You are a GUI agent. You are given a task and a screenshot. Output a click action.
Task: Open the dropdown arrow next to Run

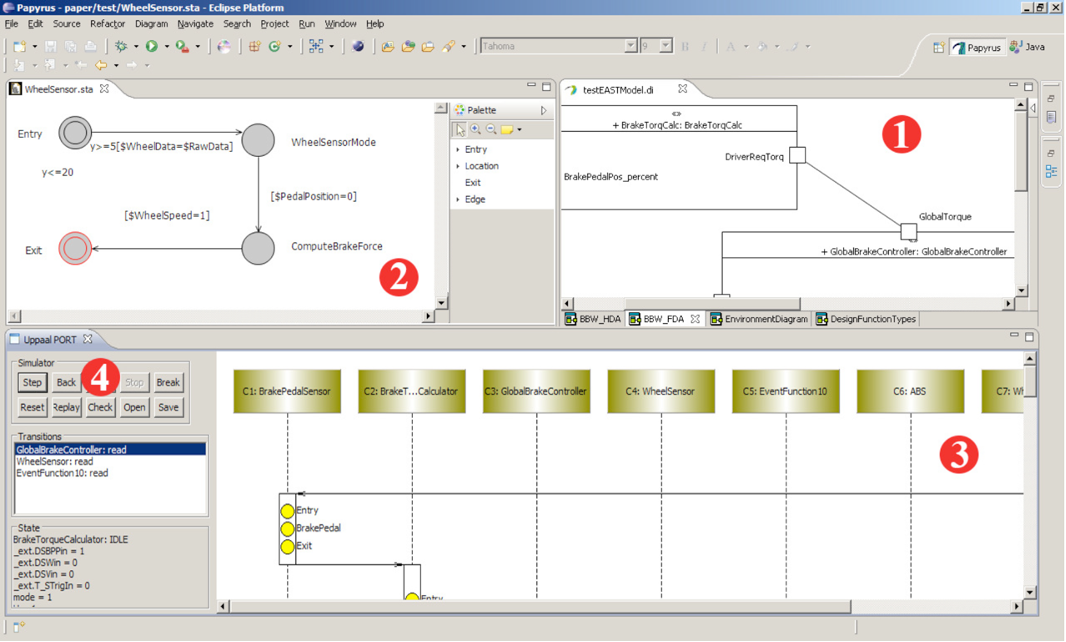pos(167,46)
